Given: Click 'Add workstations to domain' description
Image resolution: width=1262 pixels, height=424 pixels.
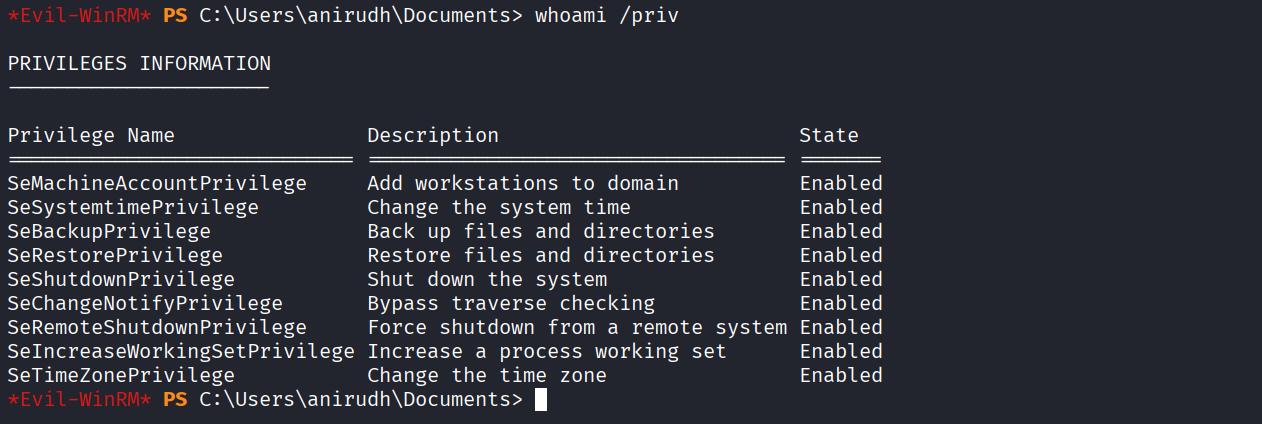Looking at the screenshot, I should [x=523, y=184].
